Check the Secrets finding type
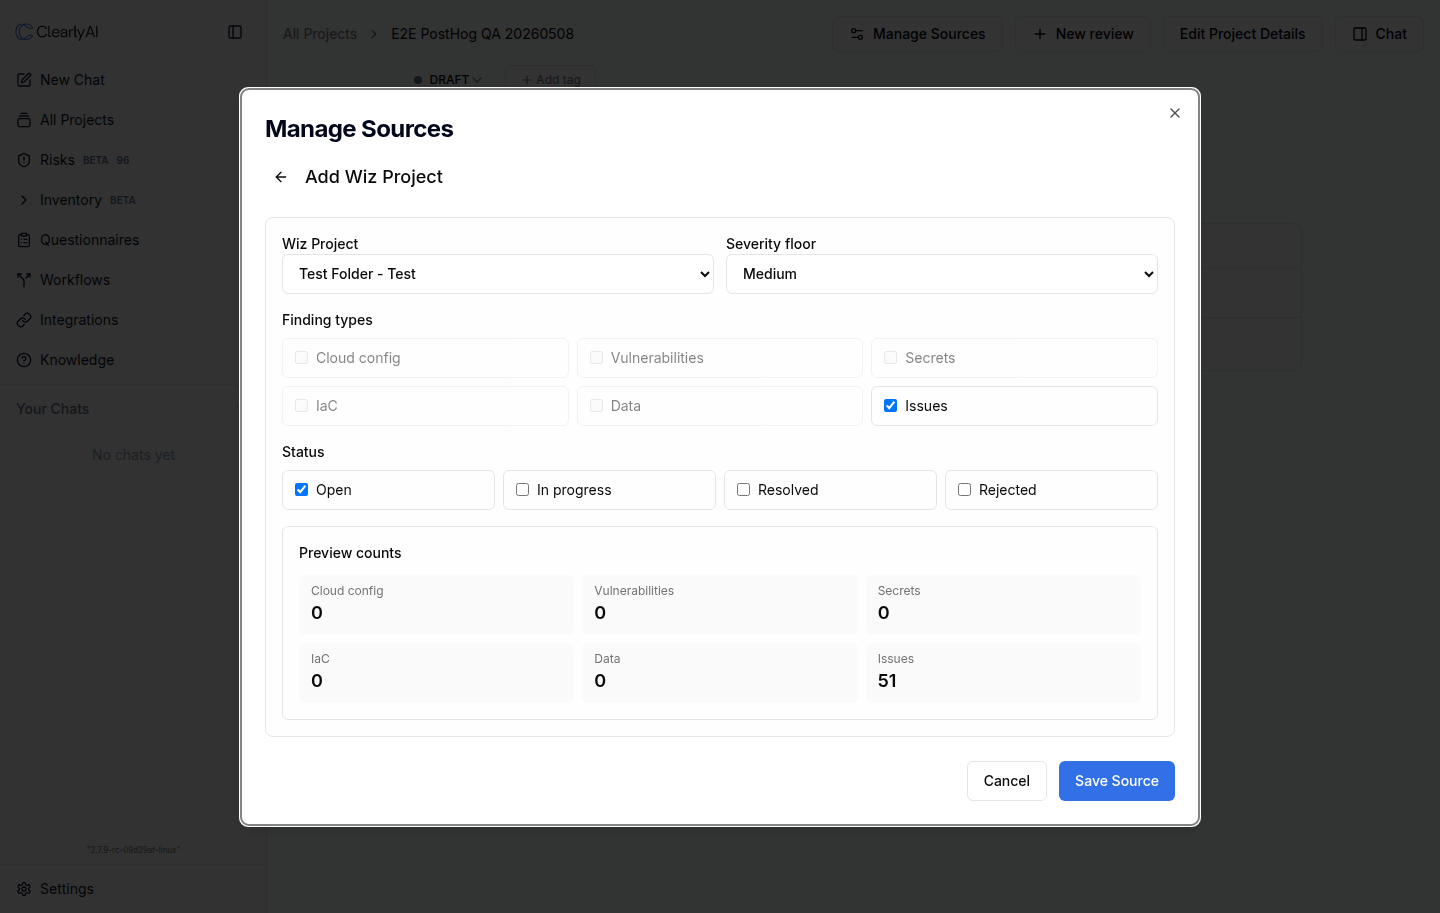Viewport: 1440px width, 913px height. [x=890, y=357]
